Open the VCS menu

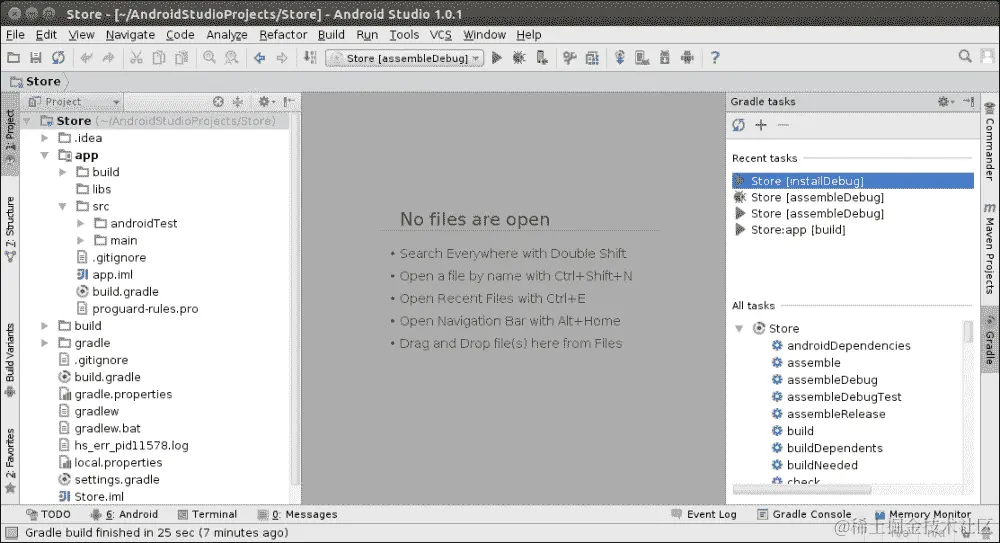point(440,34)
